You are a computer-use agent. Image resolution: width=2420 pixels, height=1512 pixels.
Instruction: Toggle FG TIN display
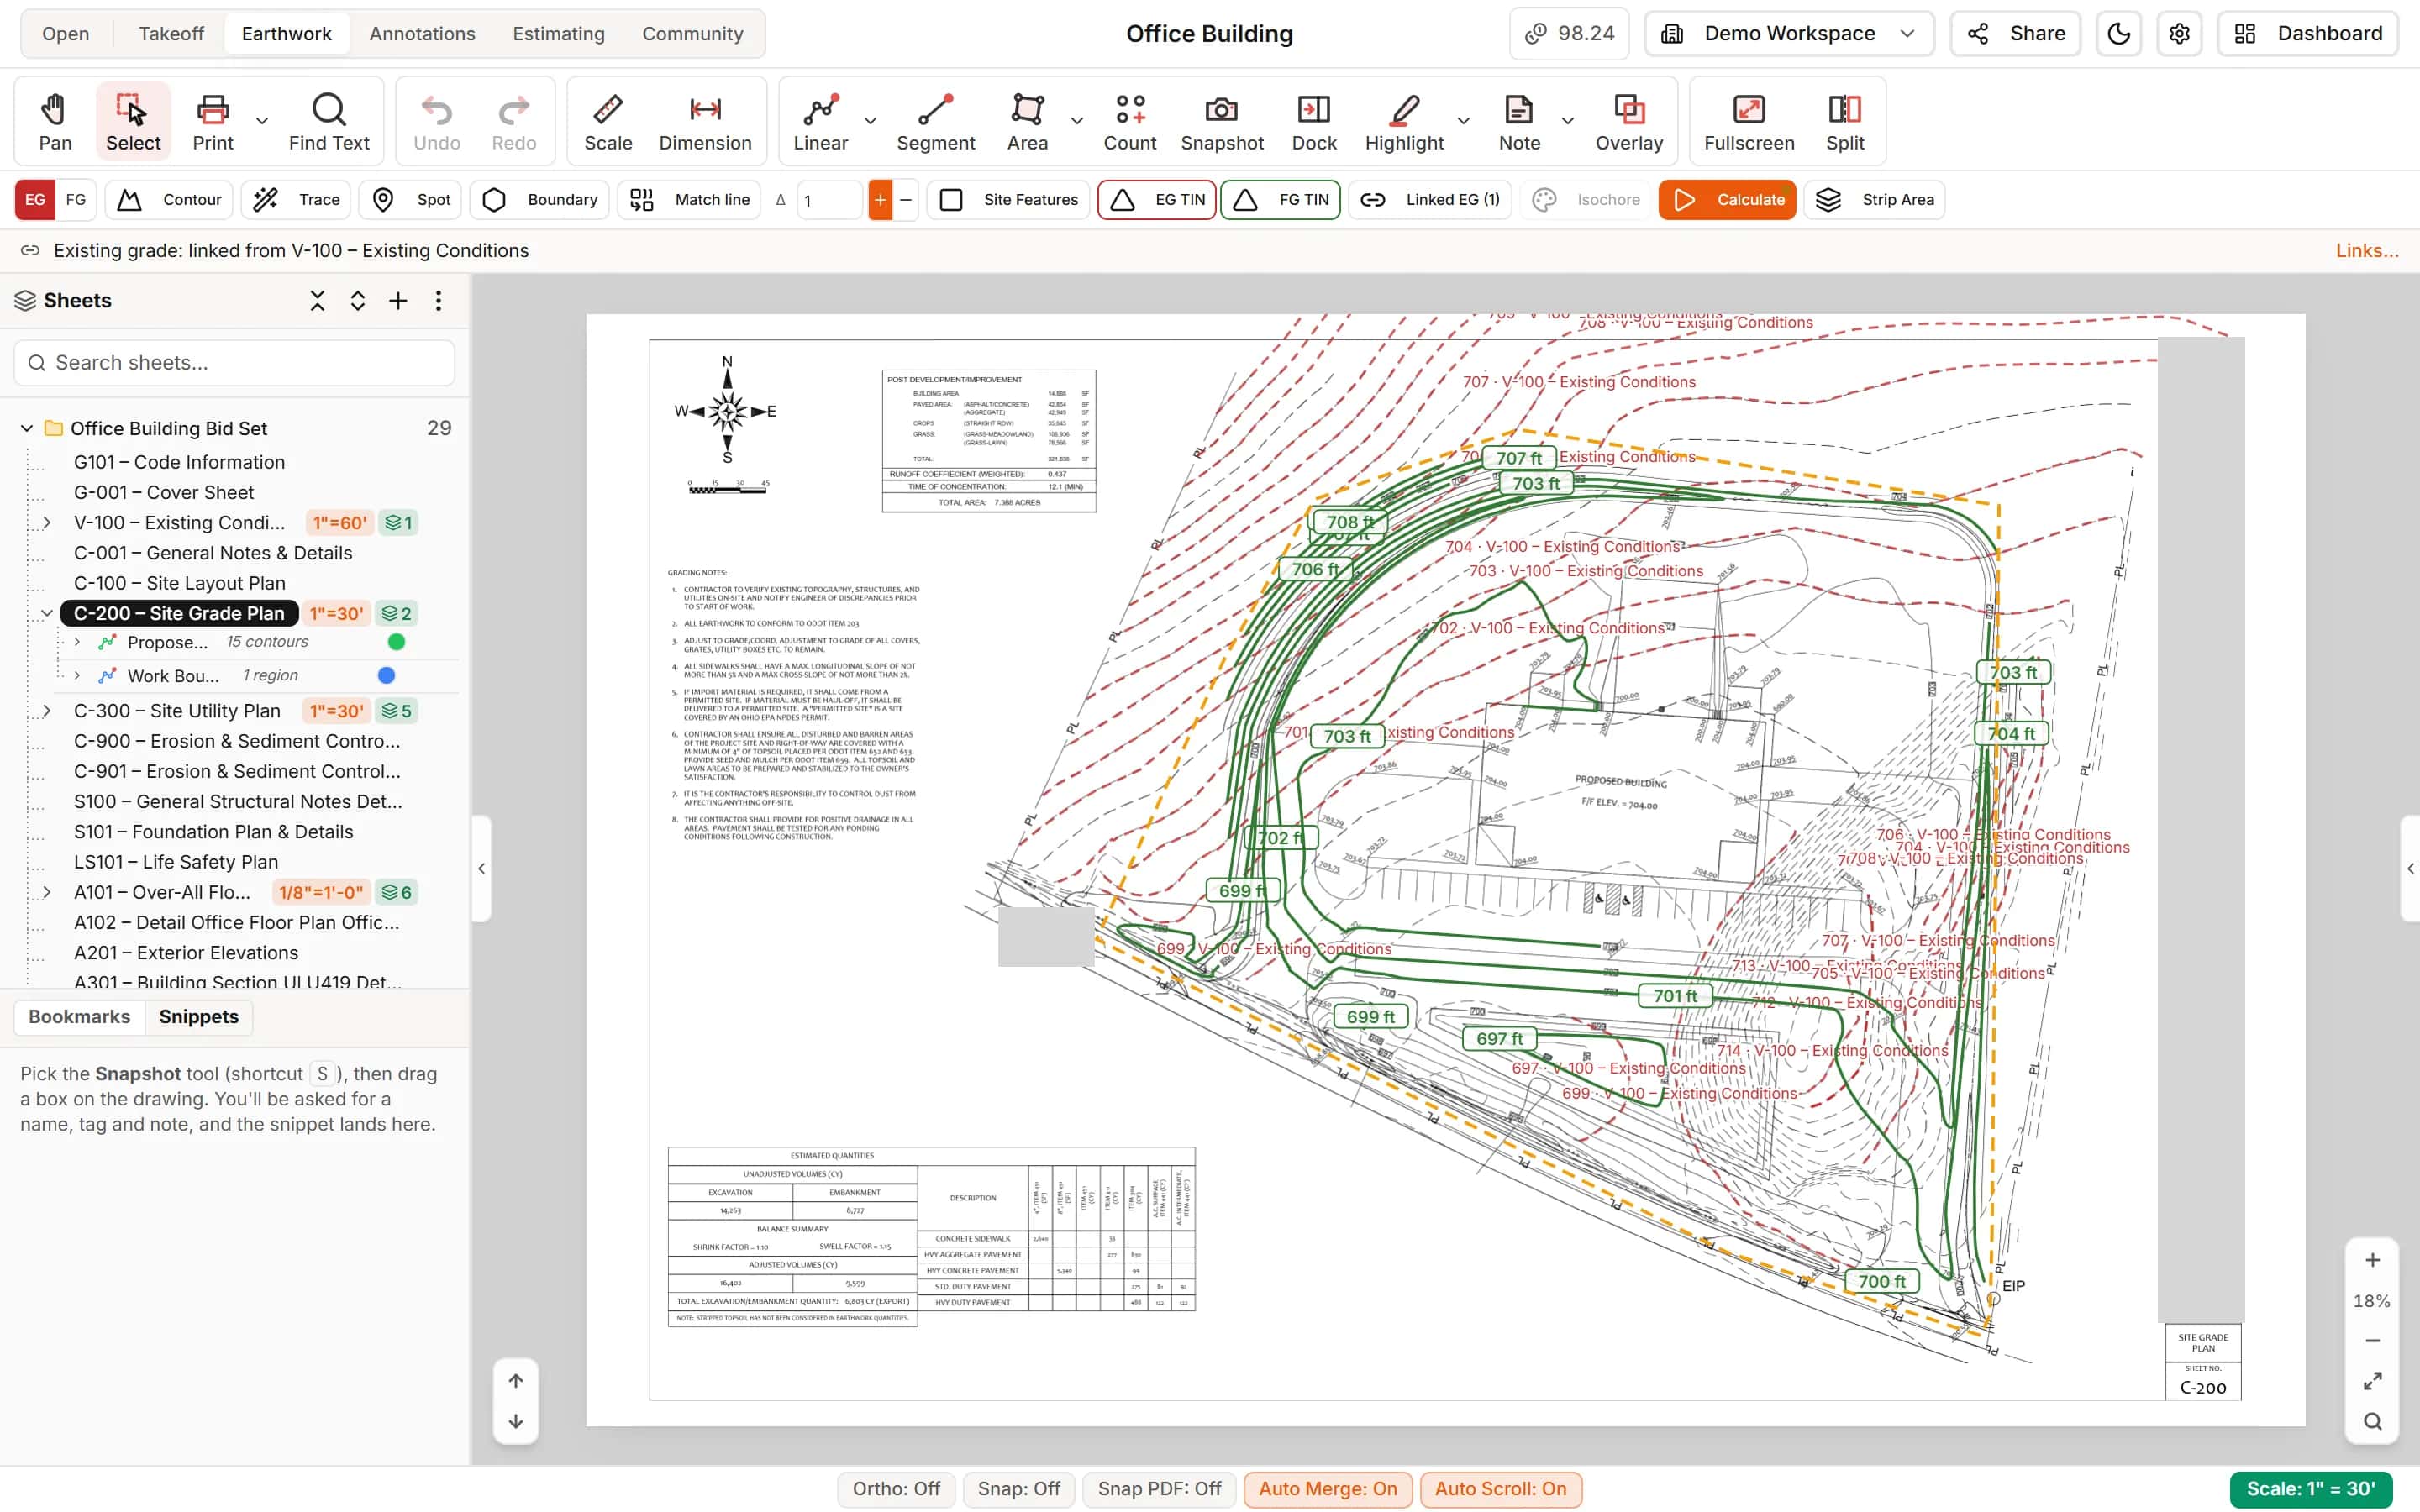1280,200
